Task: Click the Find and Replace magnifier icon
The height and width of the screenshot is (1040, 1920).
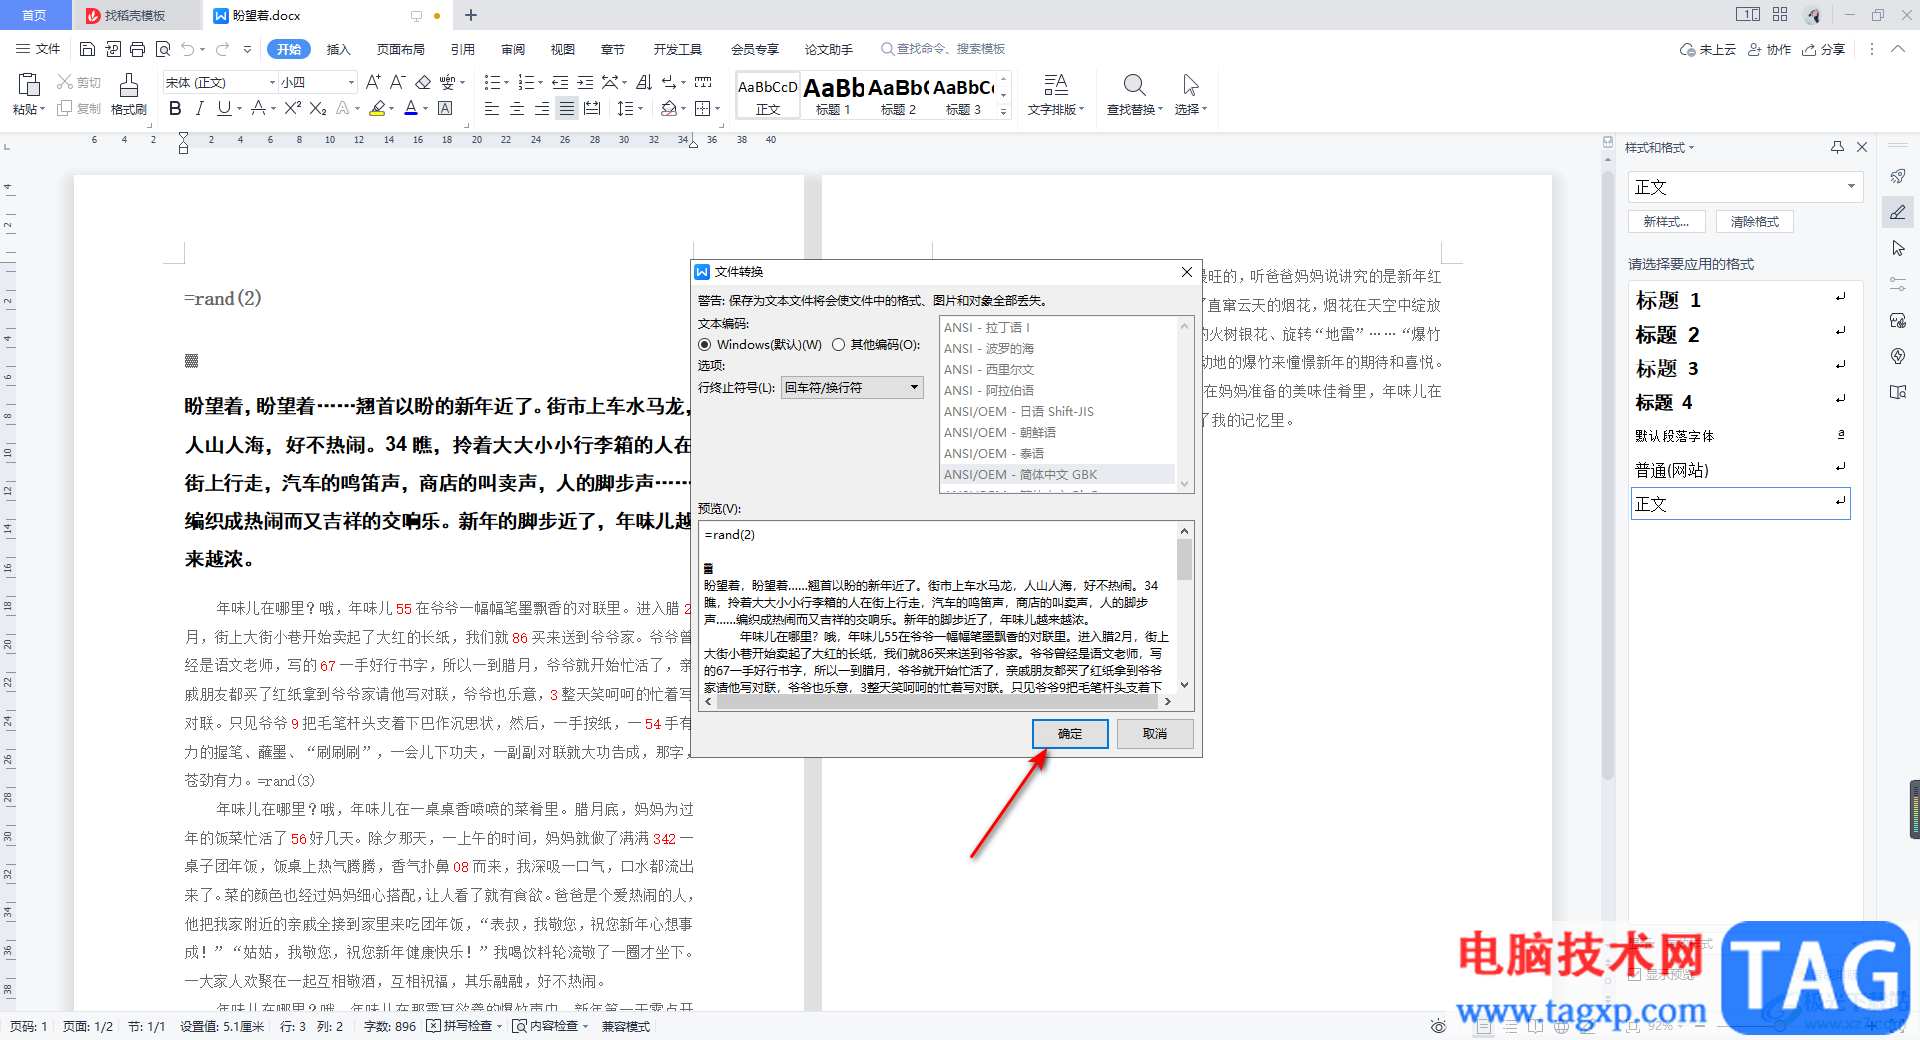Action: coord(1134,85)
